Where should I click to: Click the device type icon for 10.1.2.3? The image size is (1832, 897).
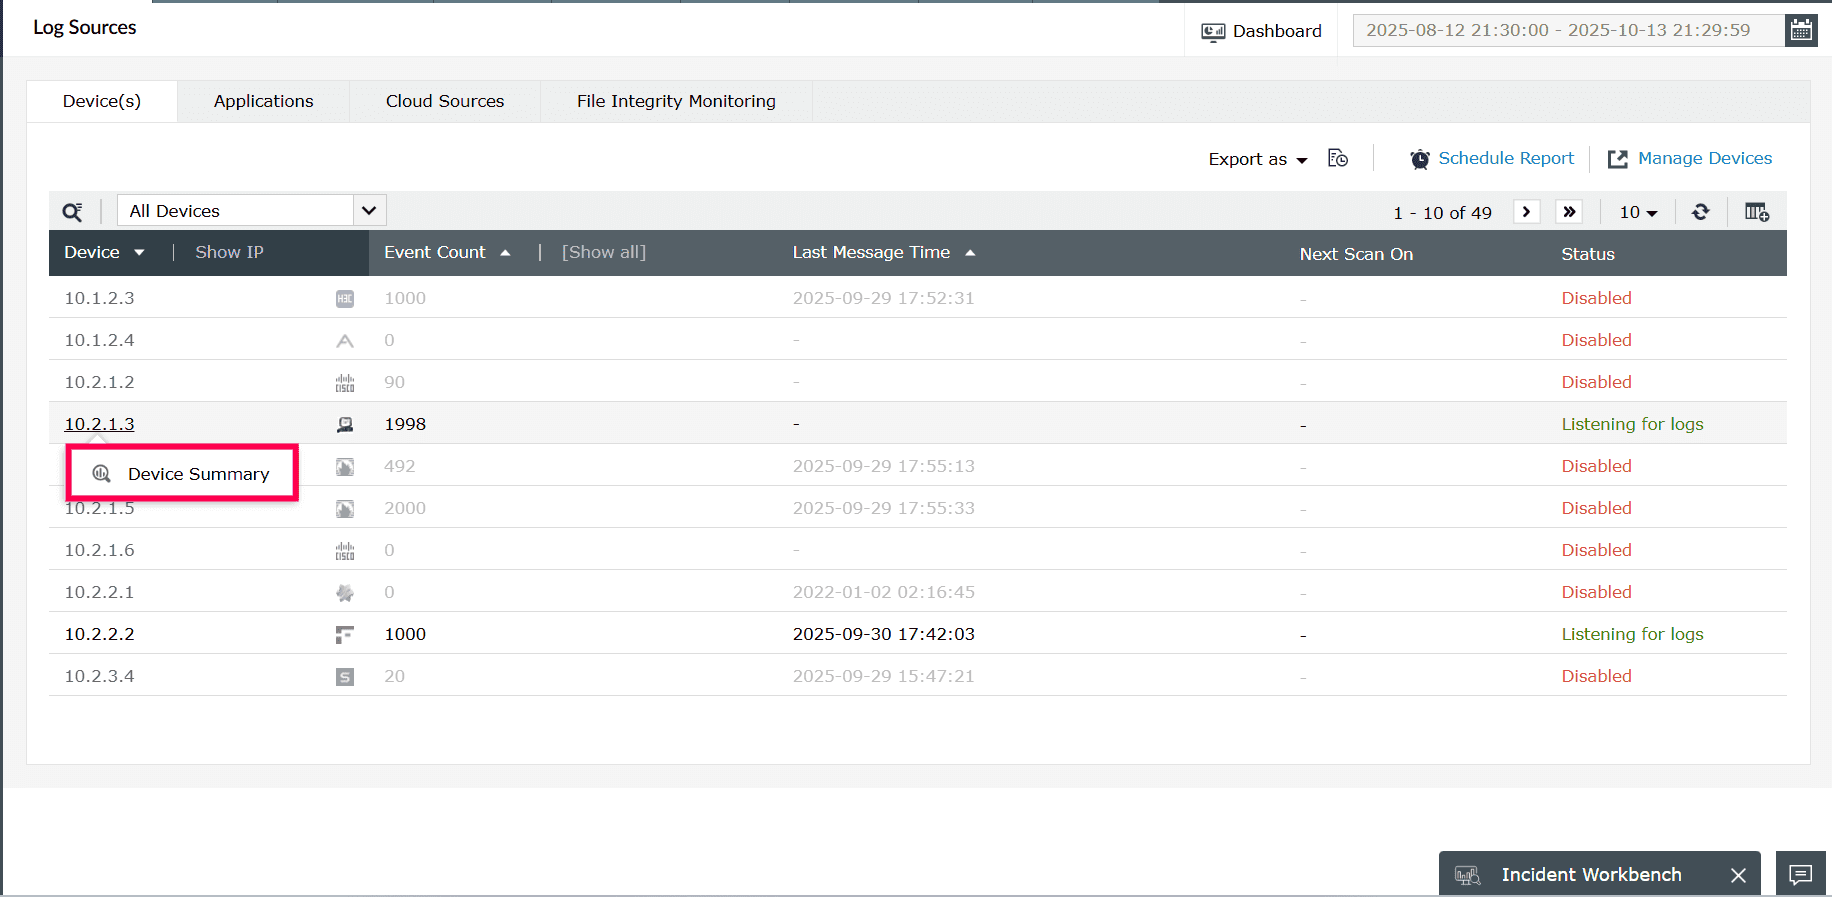click(x=345, y=298)
